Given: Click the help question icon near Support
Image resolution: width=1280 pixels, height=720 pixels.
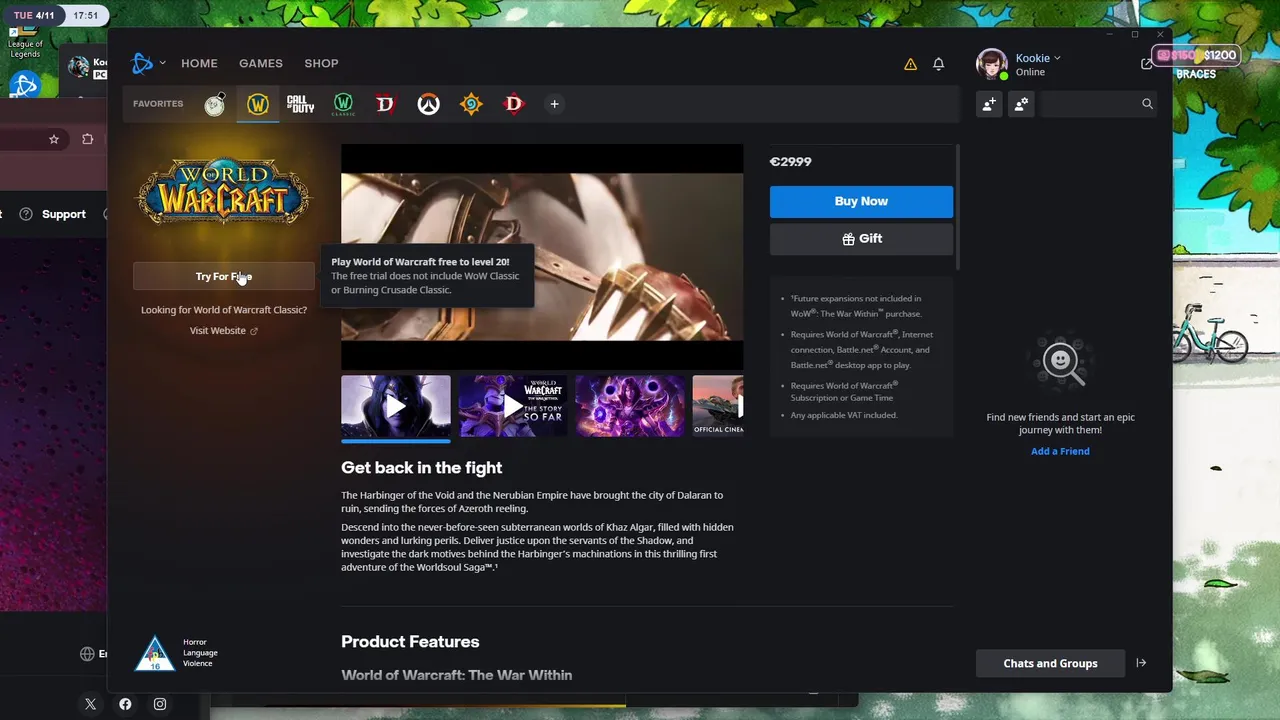Looking at the screenshot, I should [x=26, y=214].
